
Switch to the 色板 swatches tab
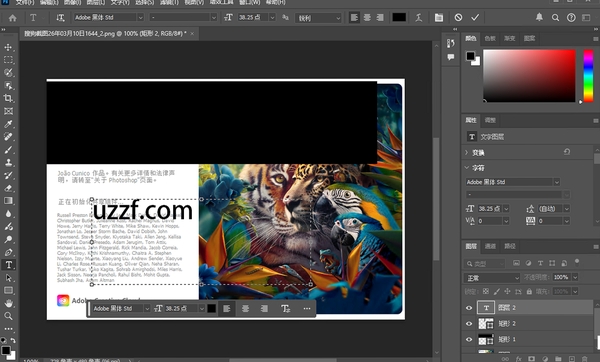click(x=490, y=38)
